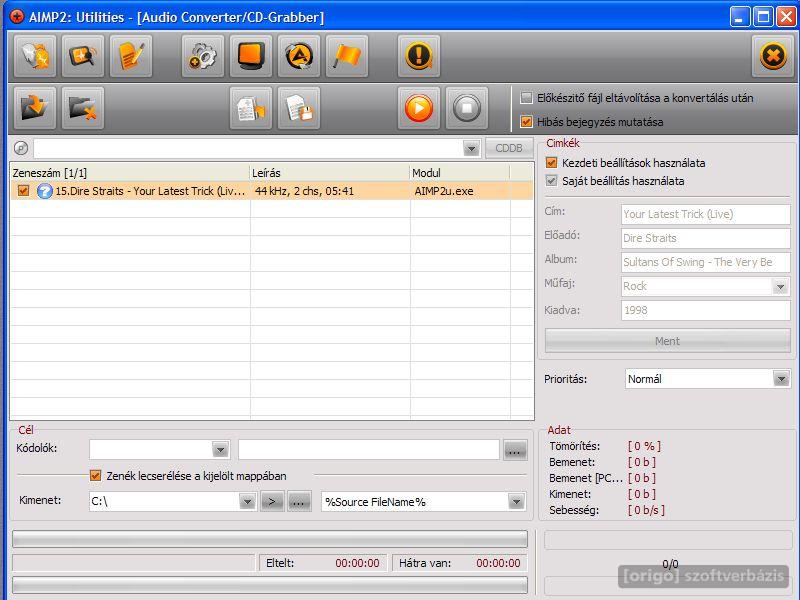
Task: Click the Tömörítés value '[ 0 % ]'
Action: (x=644, y=446)
